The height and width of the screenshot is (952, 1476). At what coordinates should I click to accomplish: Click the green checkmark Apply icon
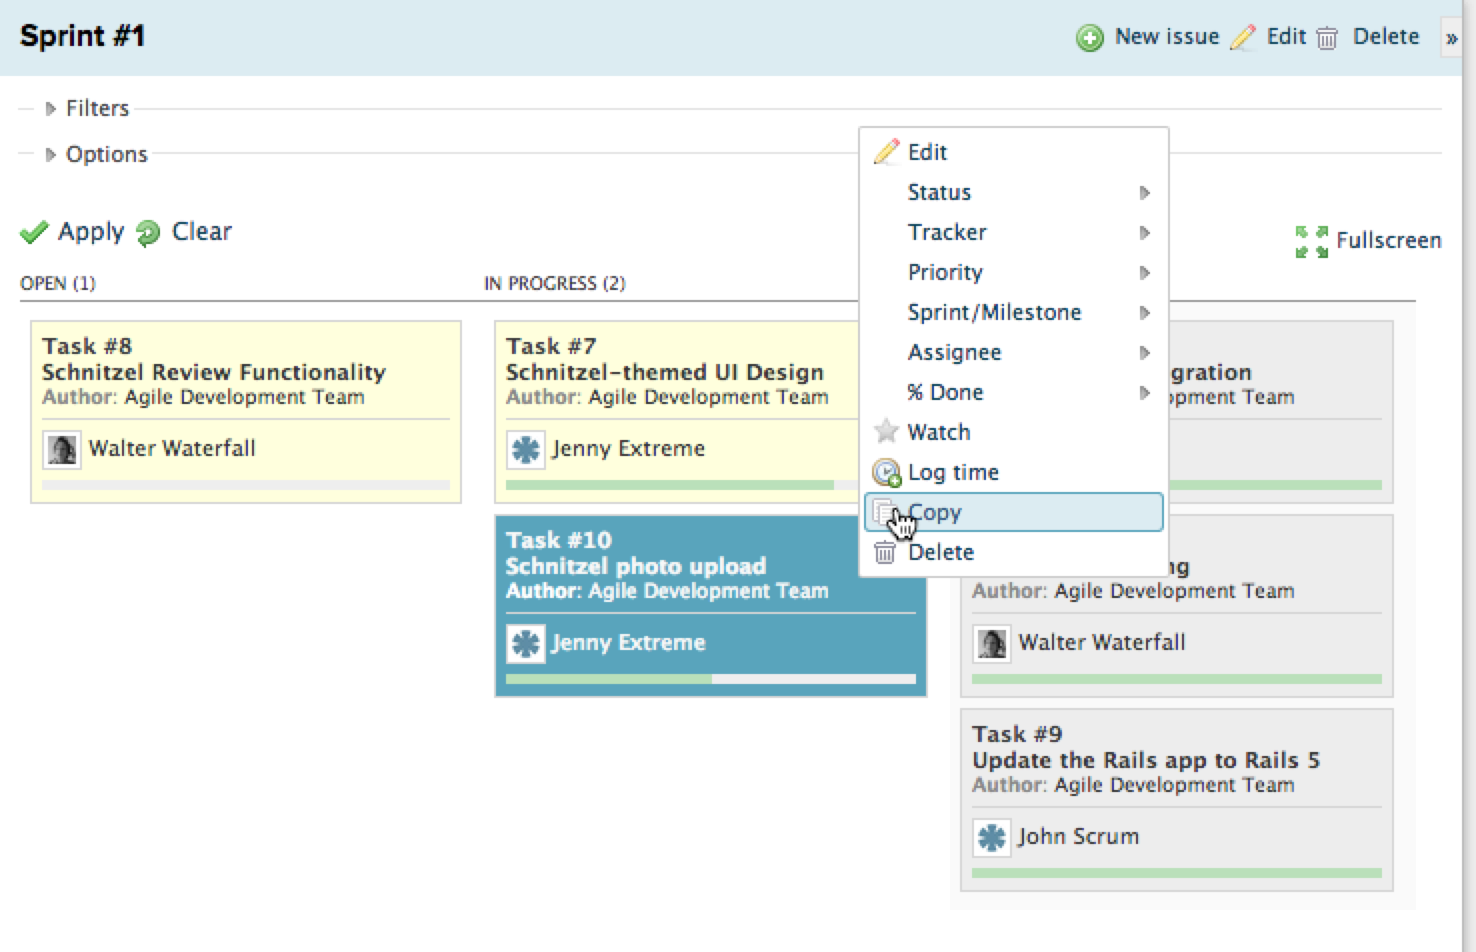pyautogui.click(x=34, y=232)
